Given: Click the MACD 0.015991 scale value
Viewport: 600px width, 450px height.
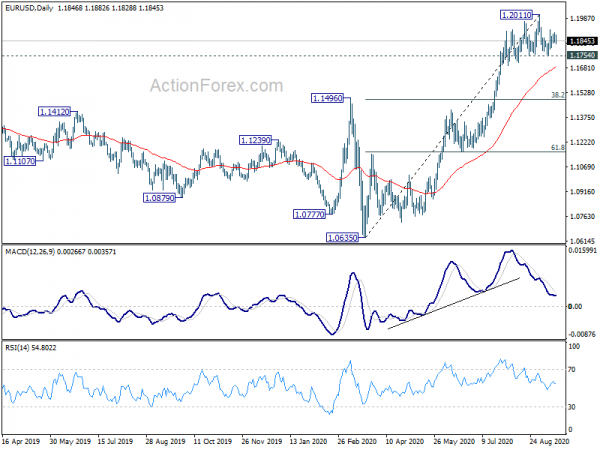Looking at the screenshot, I should pyautogui.click(x=582, y=251).
